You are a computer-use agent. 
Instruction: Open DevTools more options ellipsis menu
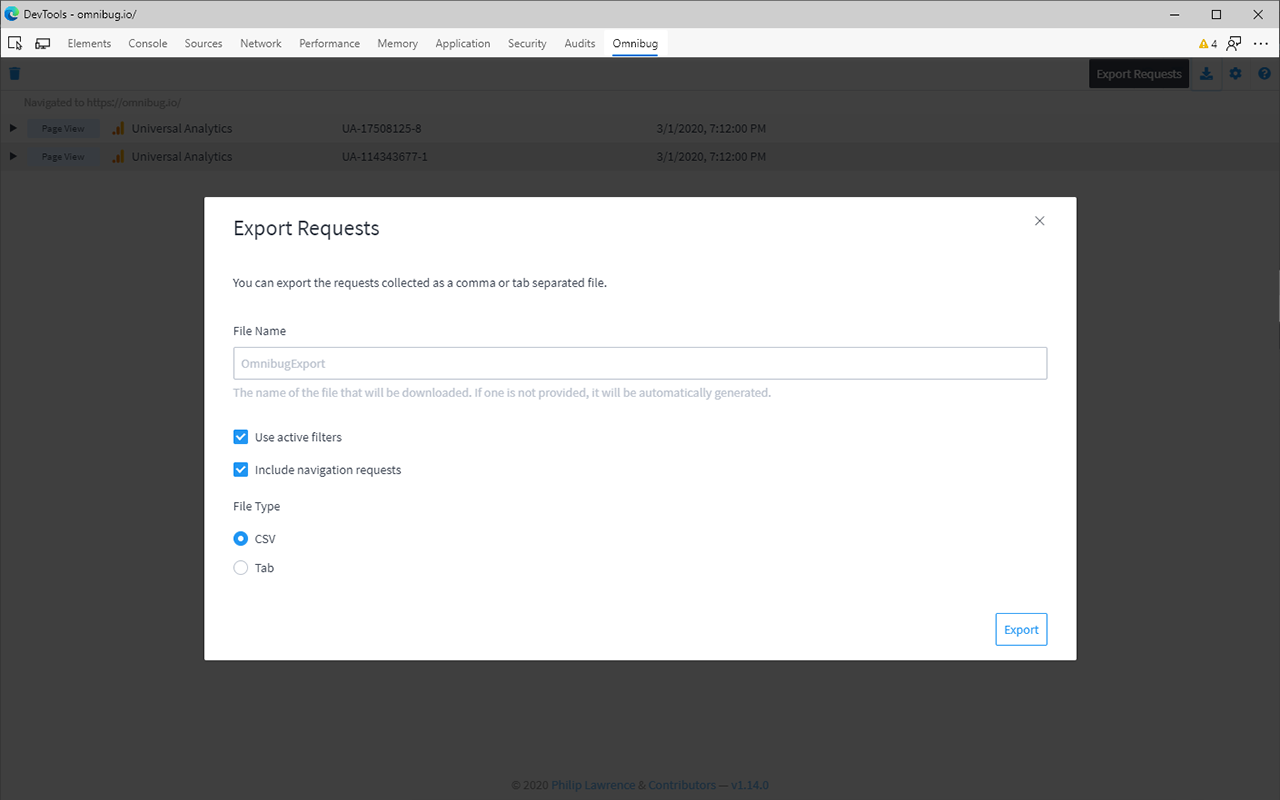pyautogui.click(x=1261, y=43)
